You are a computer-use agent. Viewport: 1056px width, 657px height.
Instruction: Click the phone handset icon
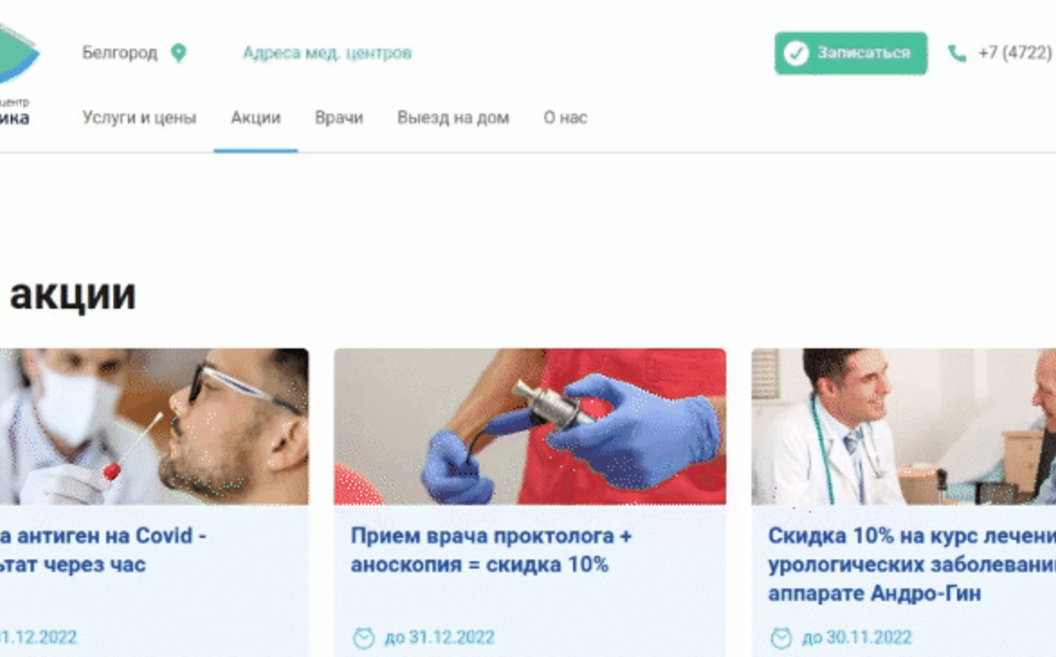click(956, 53)
